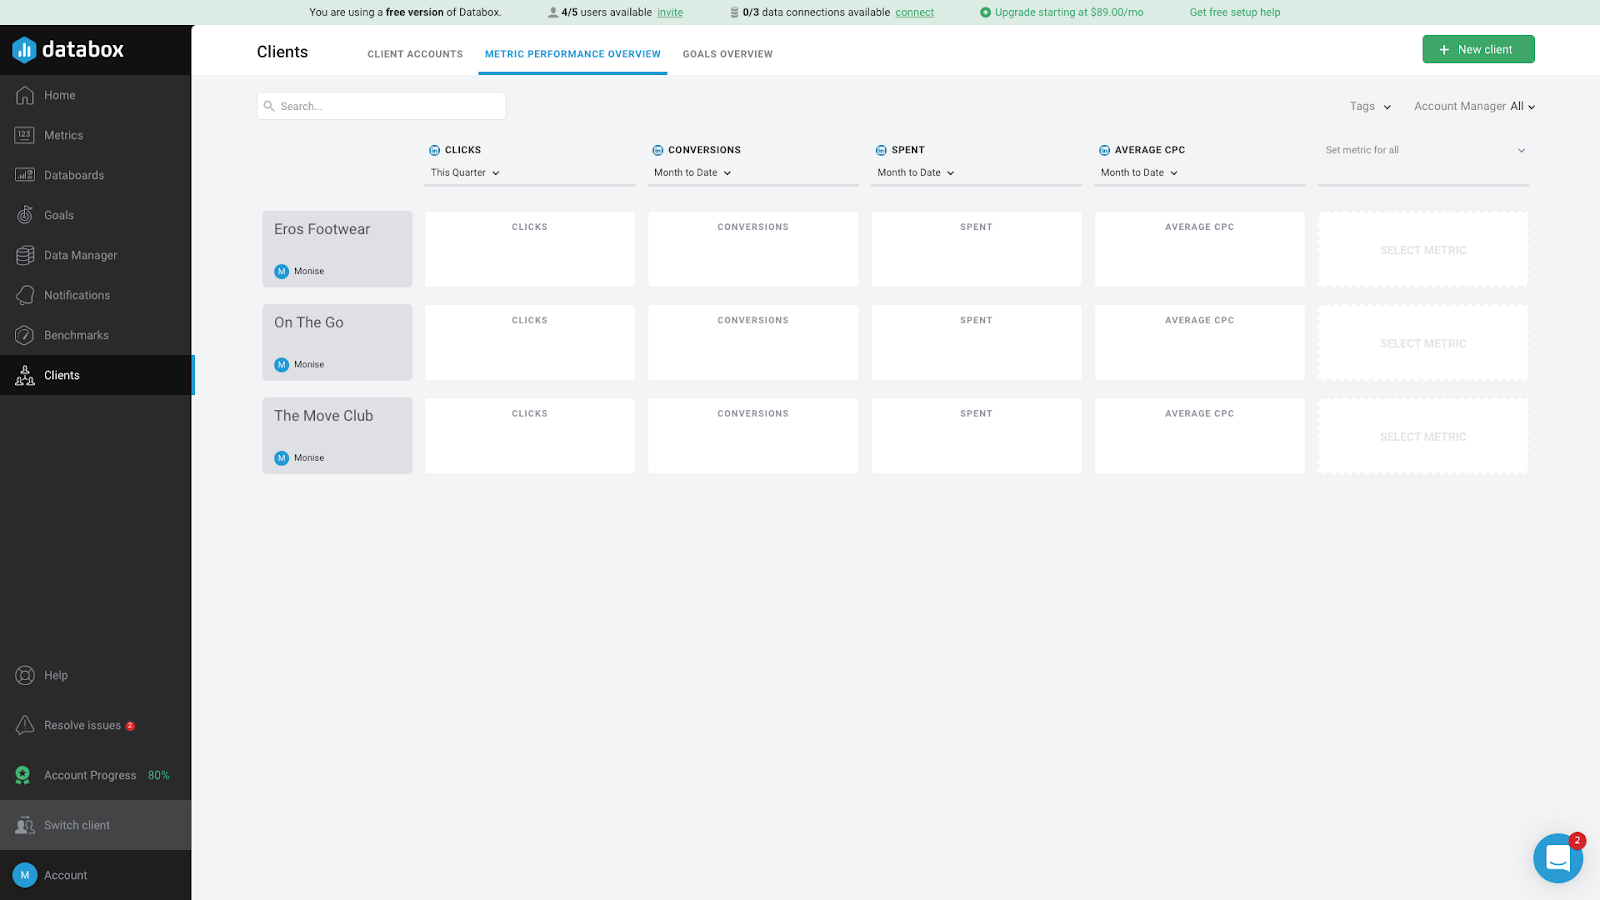Click the Databox logo icon
1600x900 pixels.
pos(24,49)
